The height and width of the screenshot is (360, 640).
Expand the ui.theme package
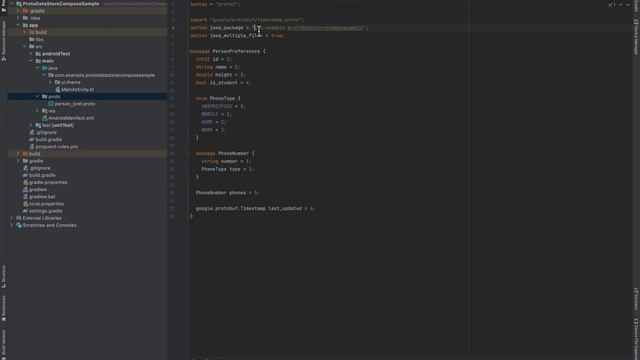click(x=51, y=82)
